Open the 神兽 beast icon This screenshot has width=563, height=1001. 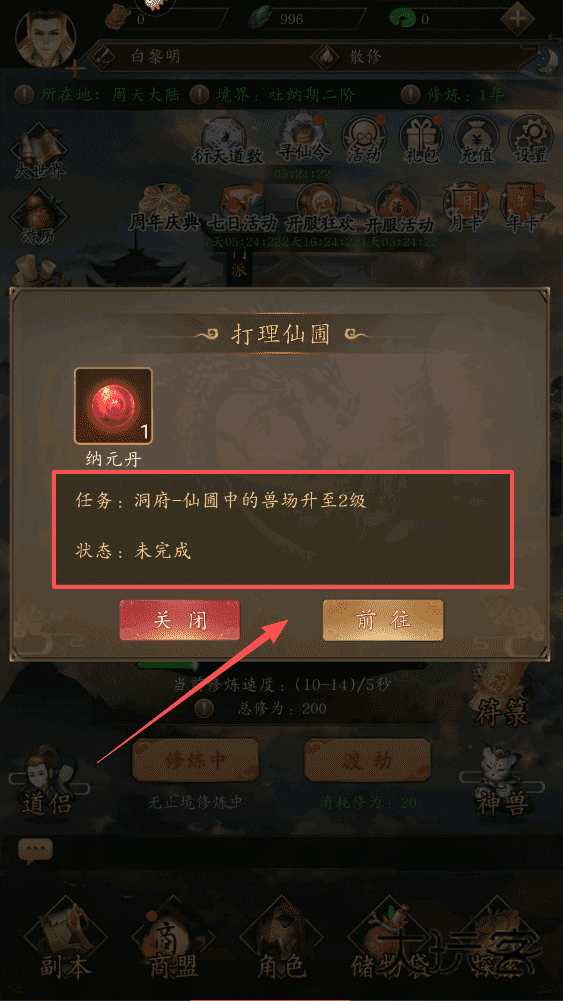coord(503,780)
